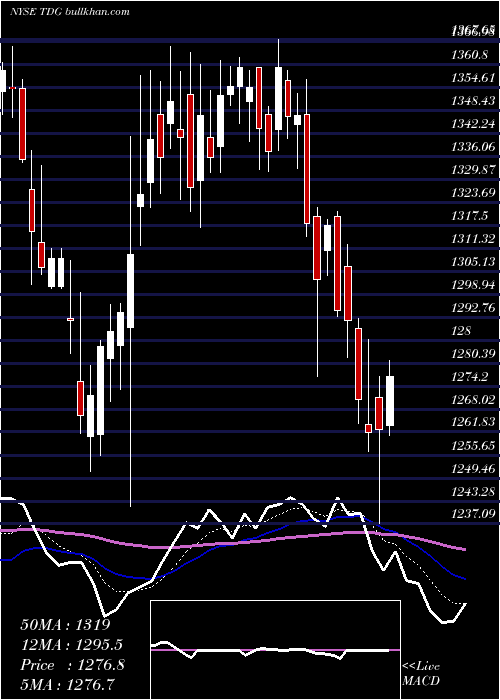Image resolution: width=500 pixels, height=700 pixels.
Task: Select the 1348.43 price axis label
Action: point(473,101)
